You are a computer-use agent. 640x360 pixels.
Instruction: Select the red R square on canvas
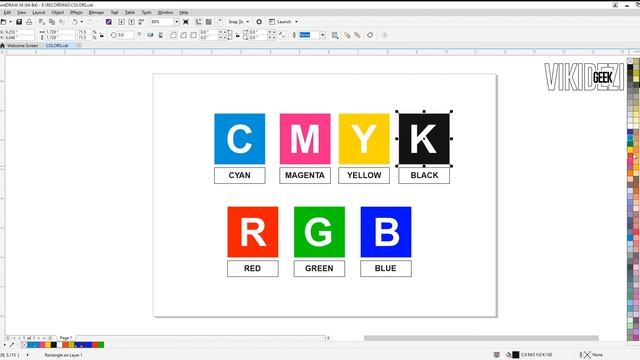pyautogui.click(x=253, y=232)
